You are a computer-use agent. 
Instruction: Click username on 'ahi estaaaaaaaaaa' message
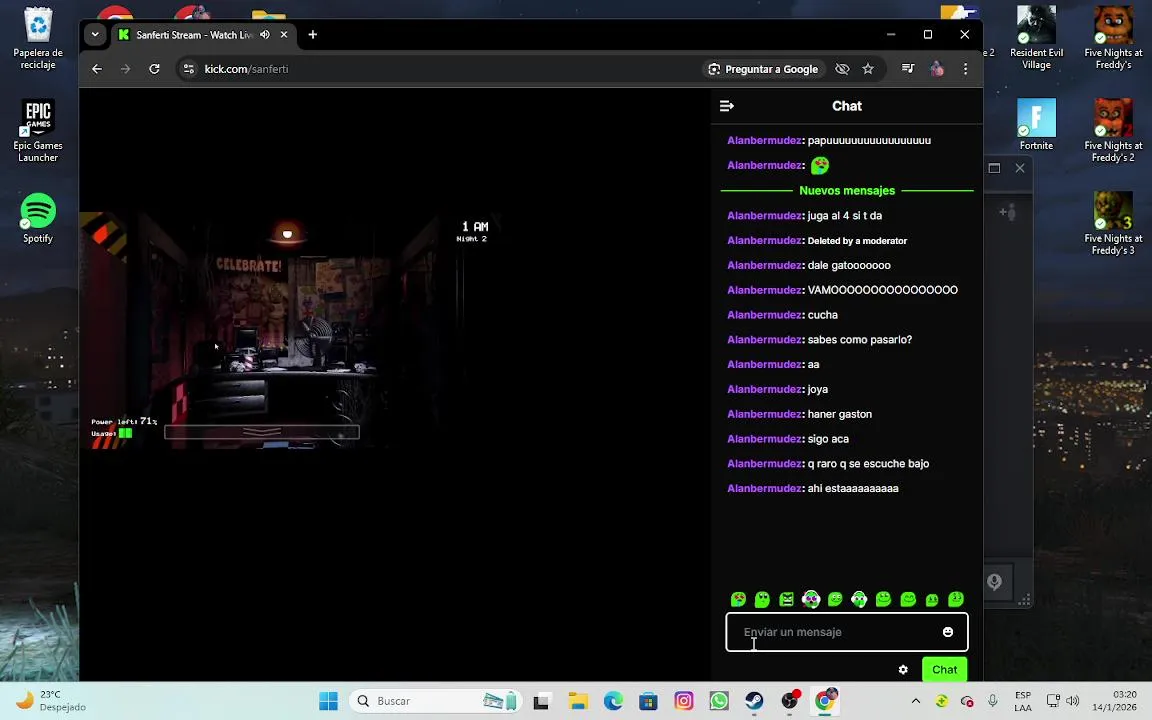(764, 488)
